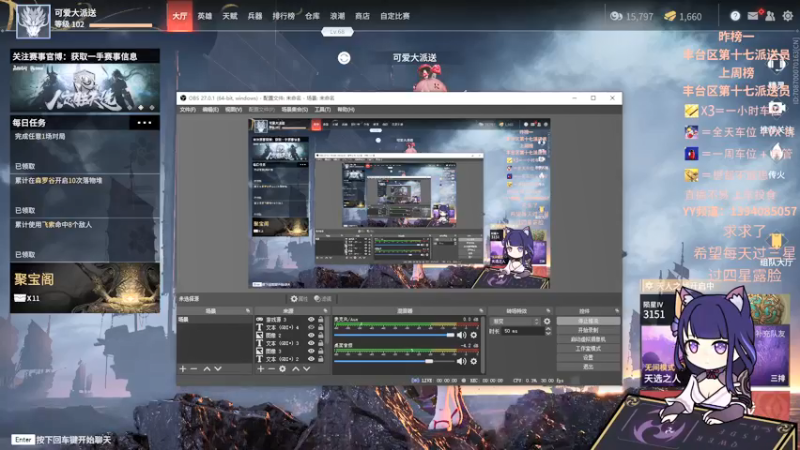Move scene up in Scenes dock

tap(207, 368)
